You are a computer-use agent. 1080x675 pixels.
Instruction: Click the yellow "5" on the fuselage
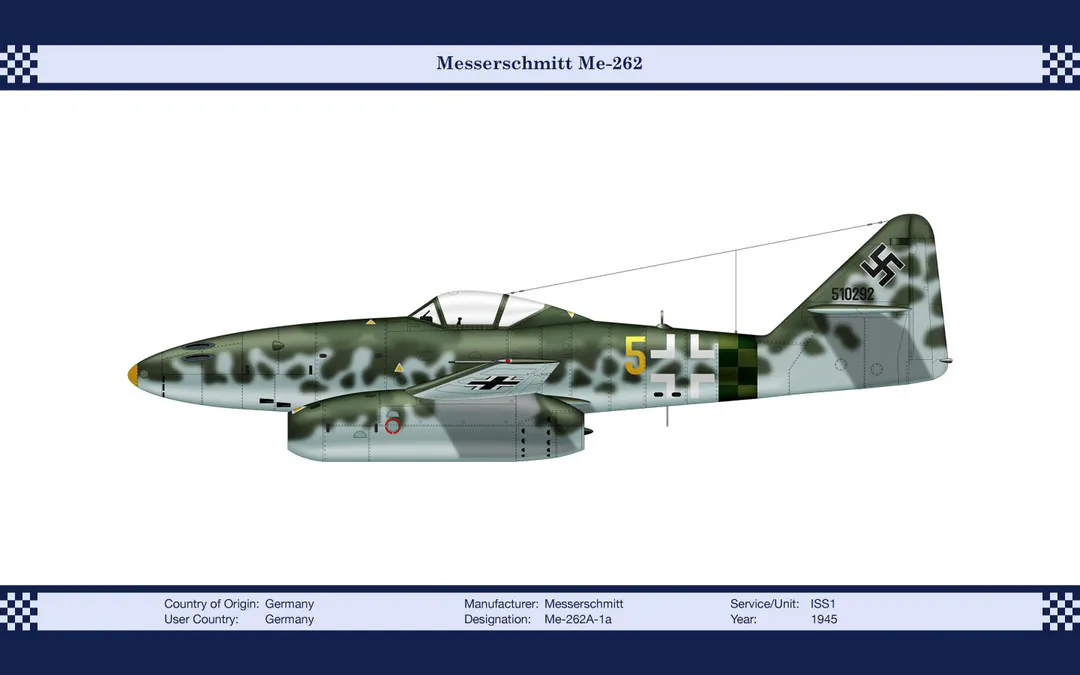(636, 355)
